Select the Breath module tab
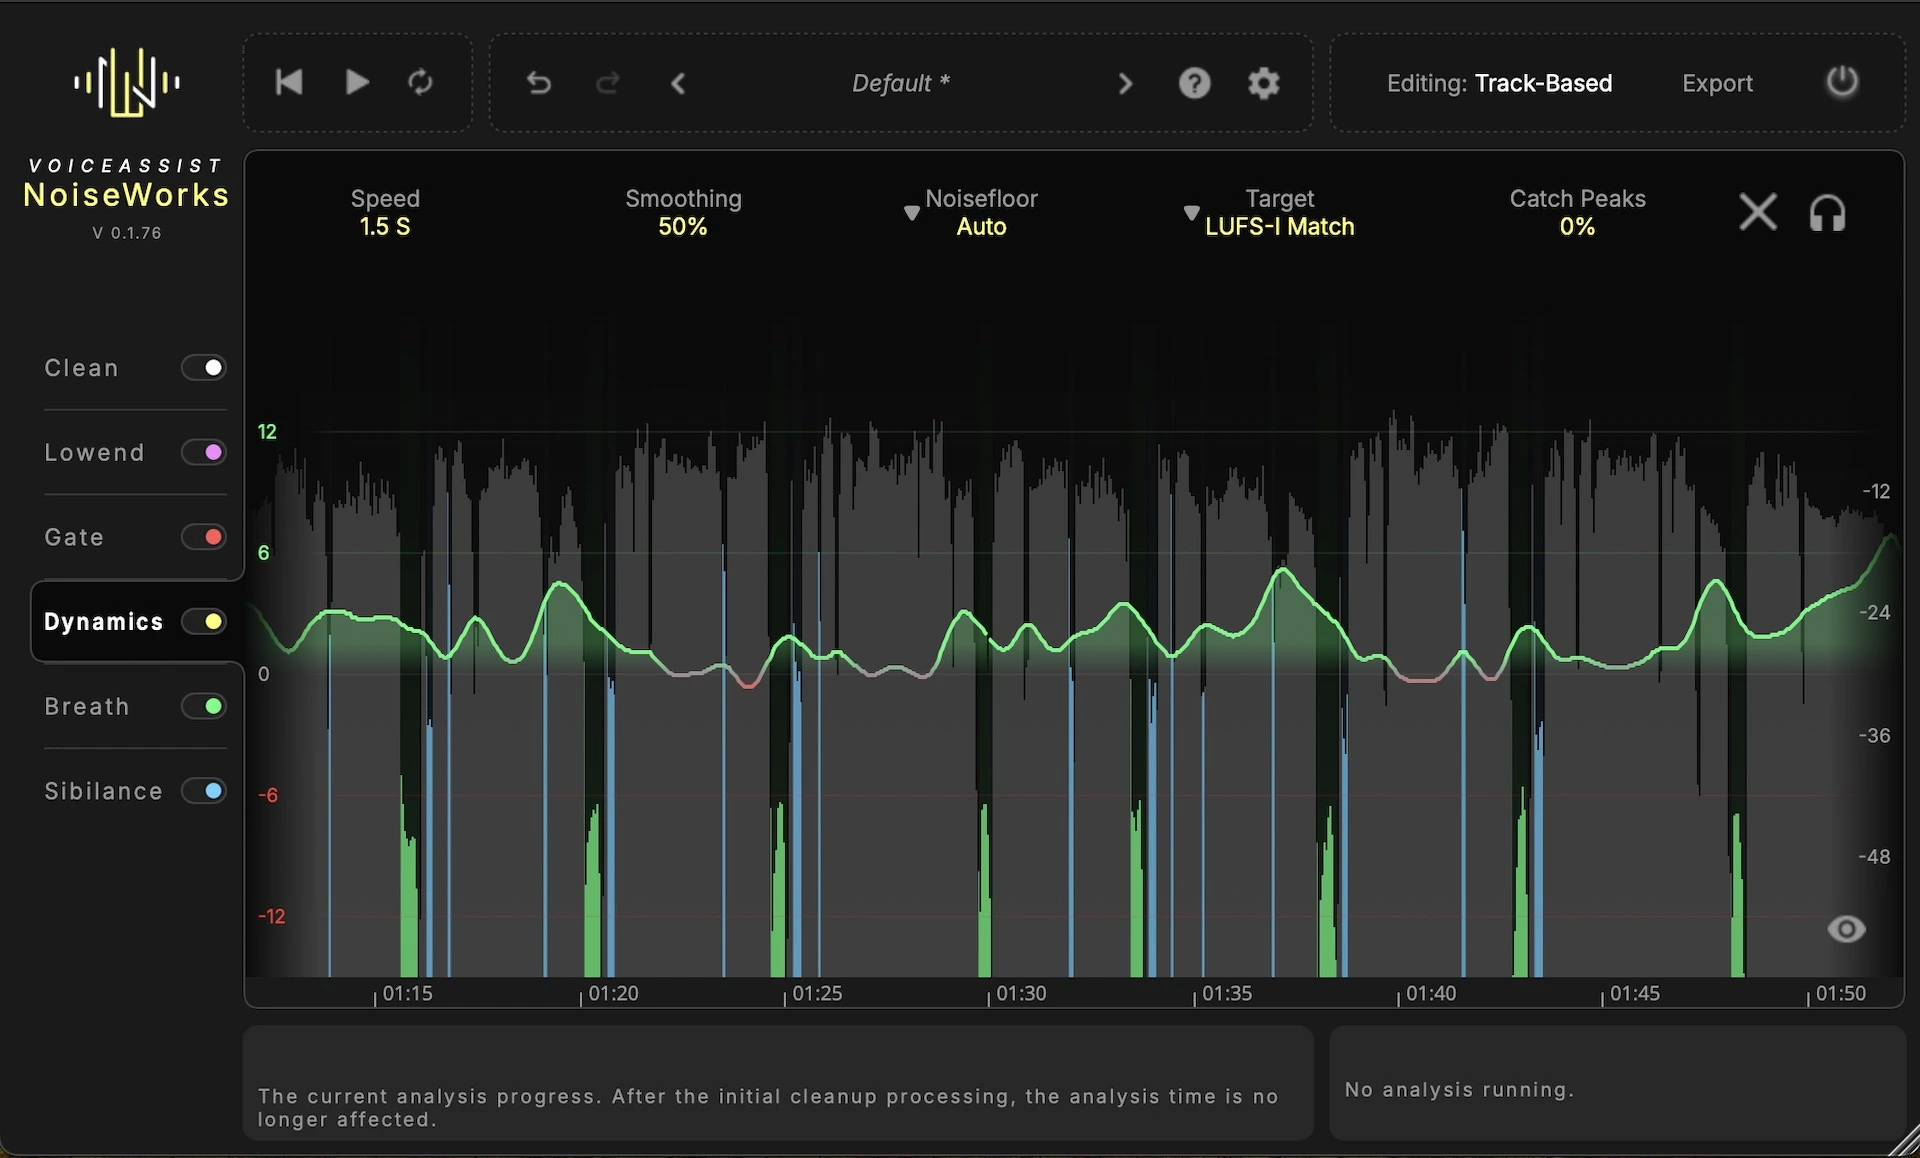Viewport: 1920px width, 1158px height. pos(88,706)
